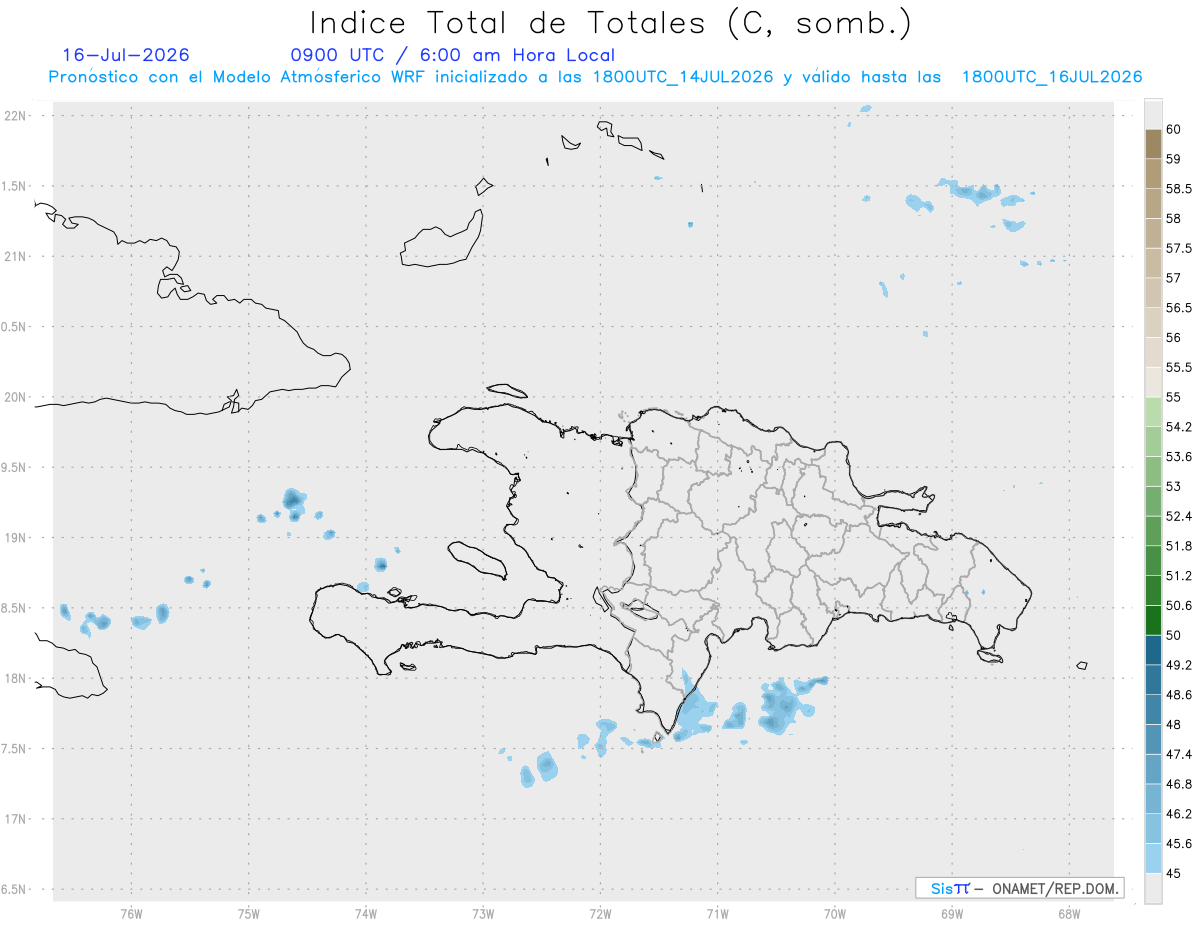Pick the lightest blue swatch between 45 and 45.6
The width and height of the screenshot is (1200, 927).
1153,858
